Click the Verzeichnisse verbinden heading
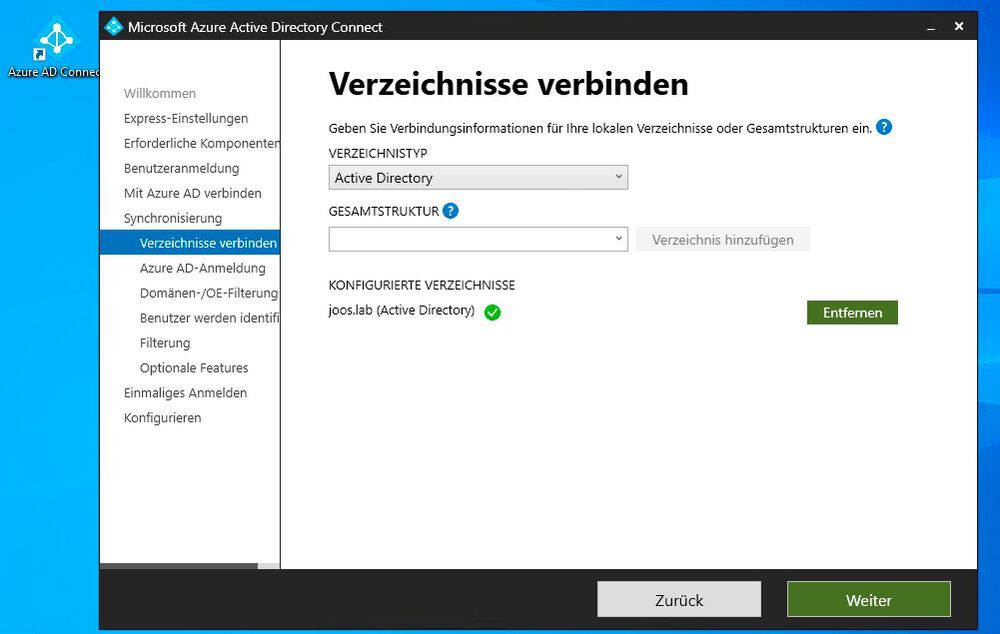1000x634 pixels. pos(508,84)
